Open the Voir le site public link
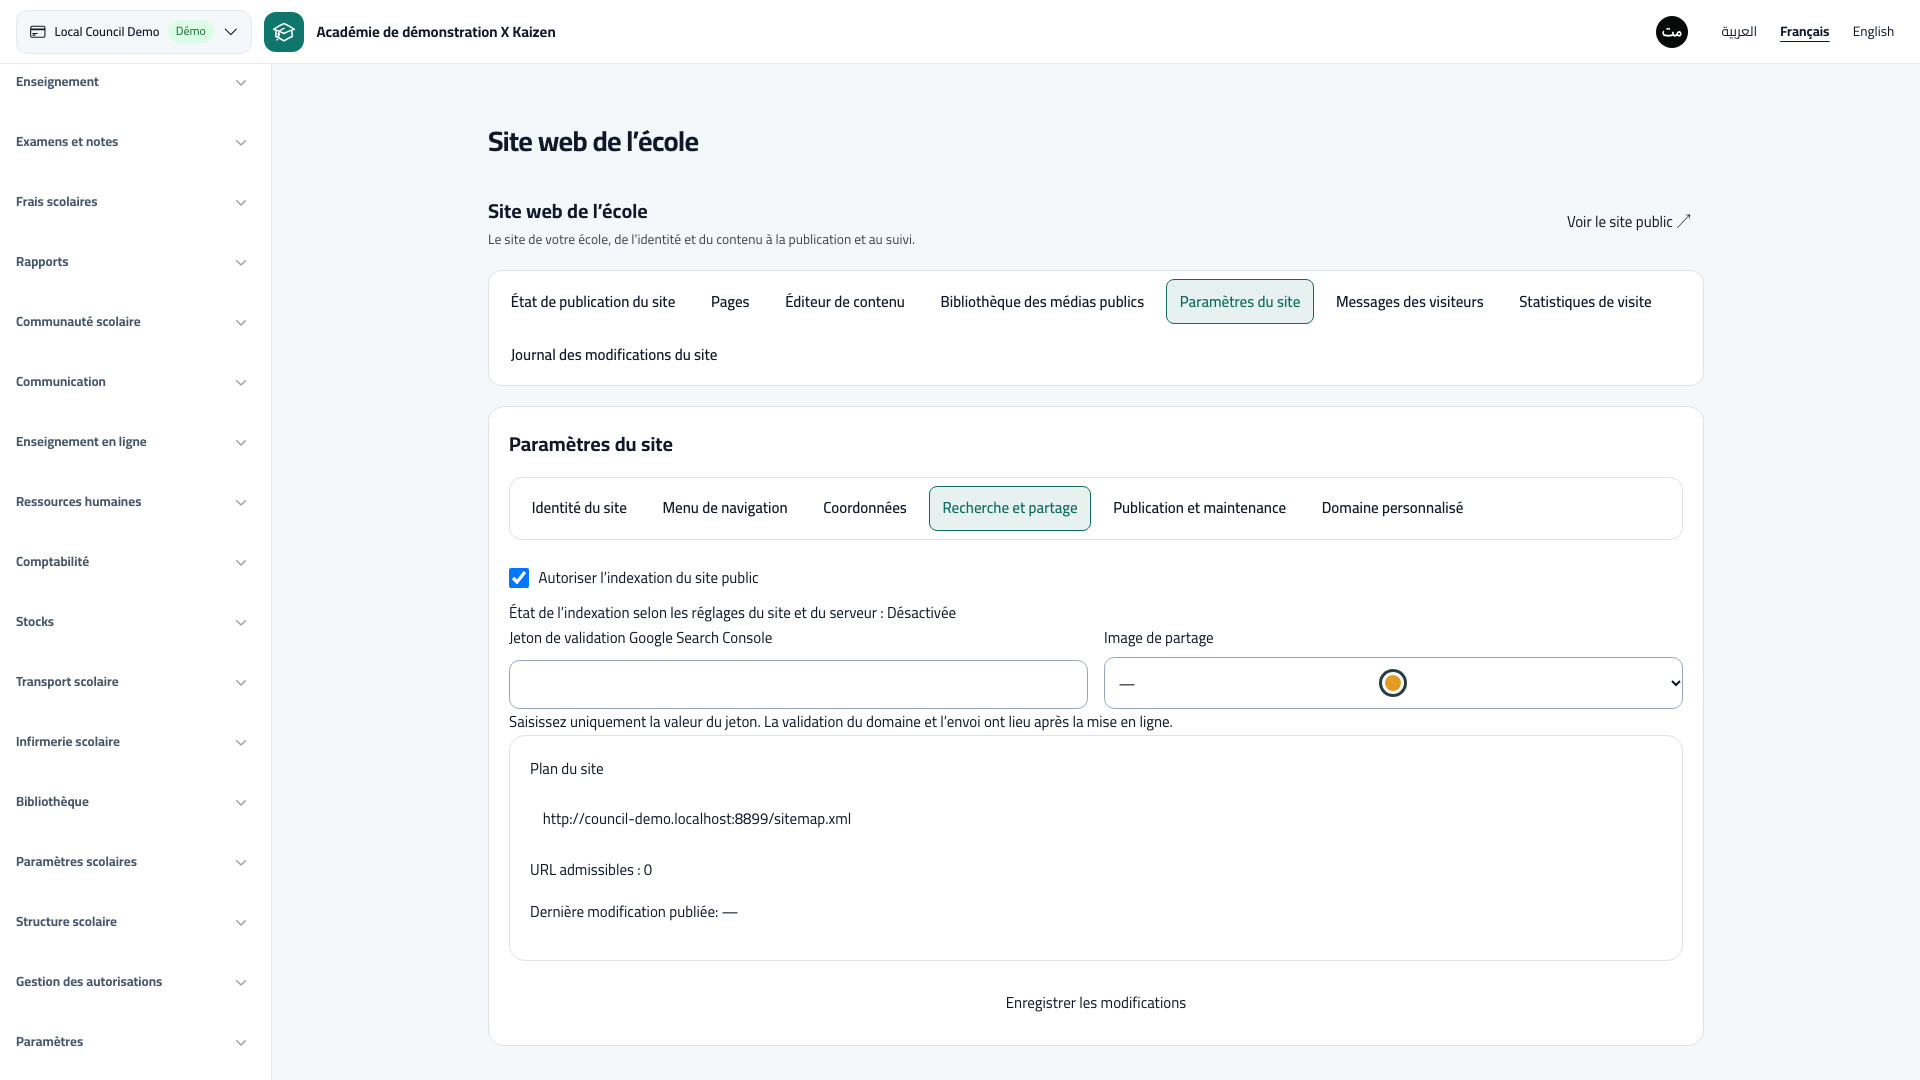The height and width of the screenshot is (1080, 1920). (1629, 222)
